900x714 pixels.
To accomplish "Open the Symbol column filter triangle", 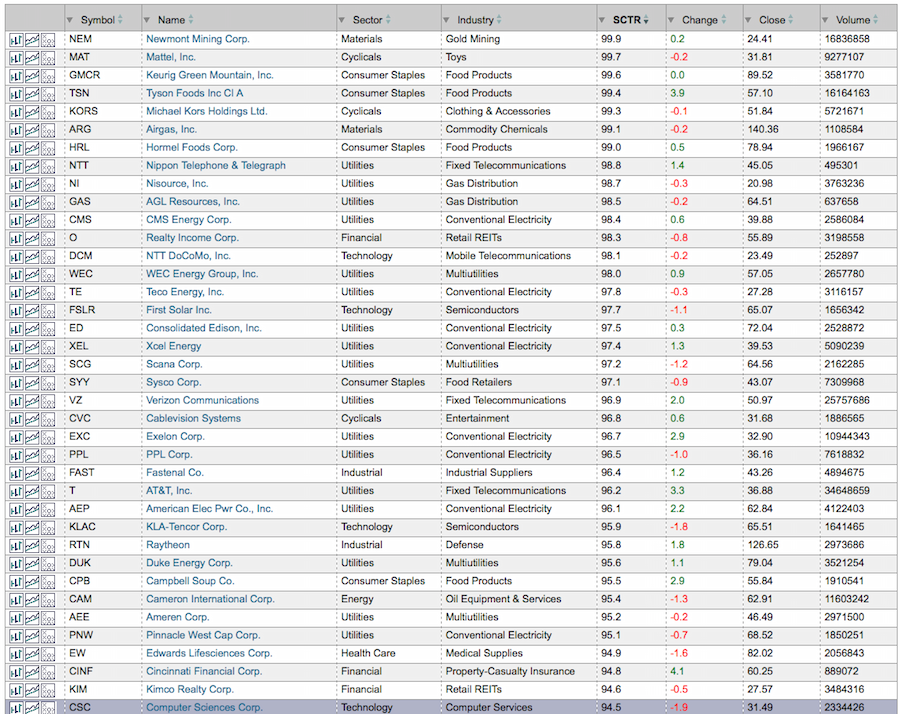I will point(69,20).
